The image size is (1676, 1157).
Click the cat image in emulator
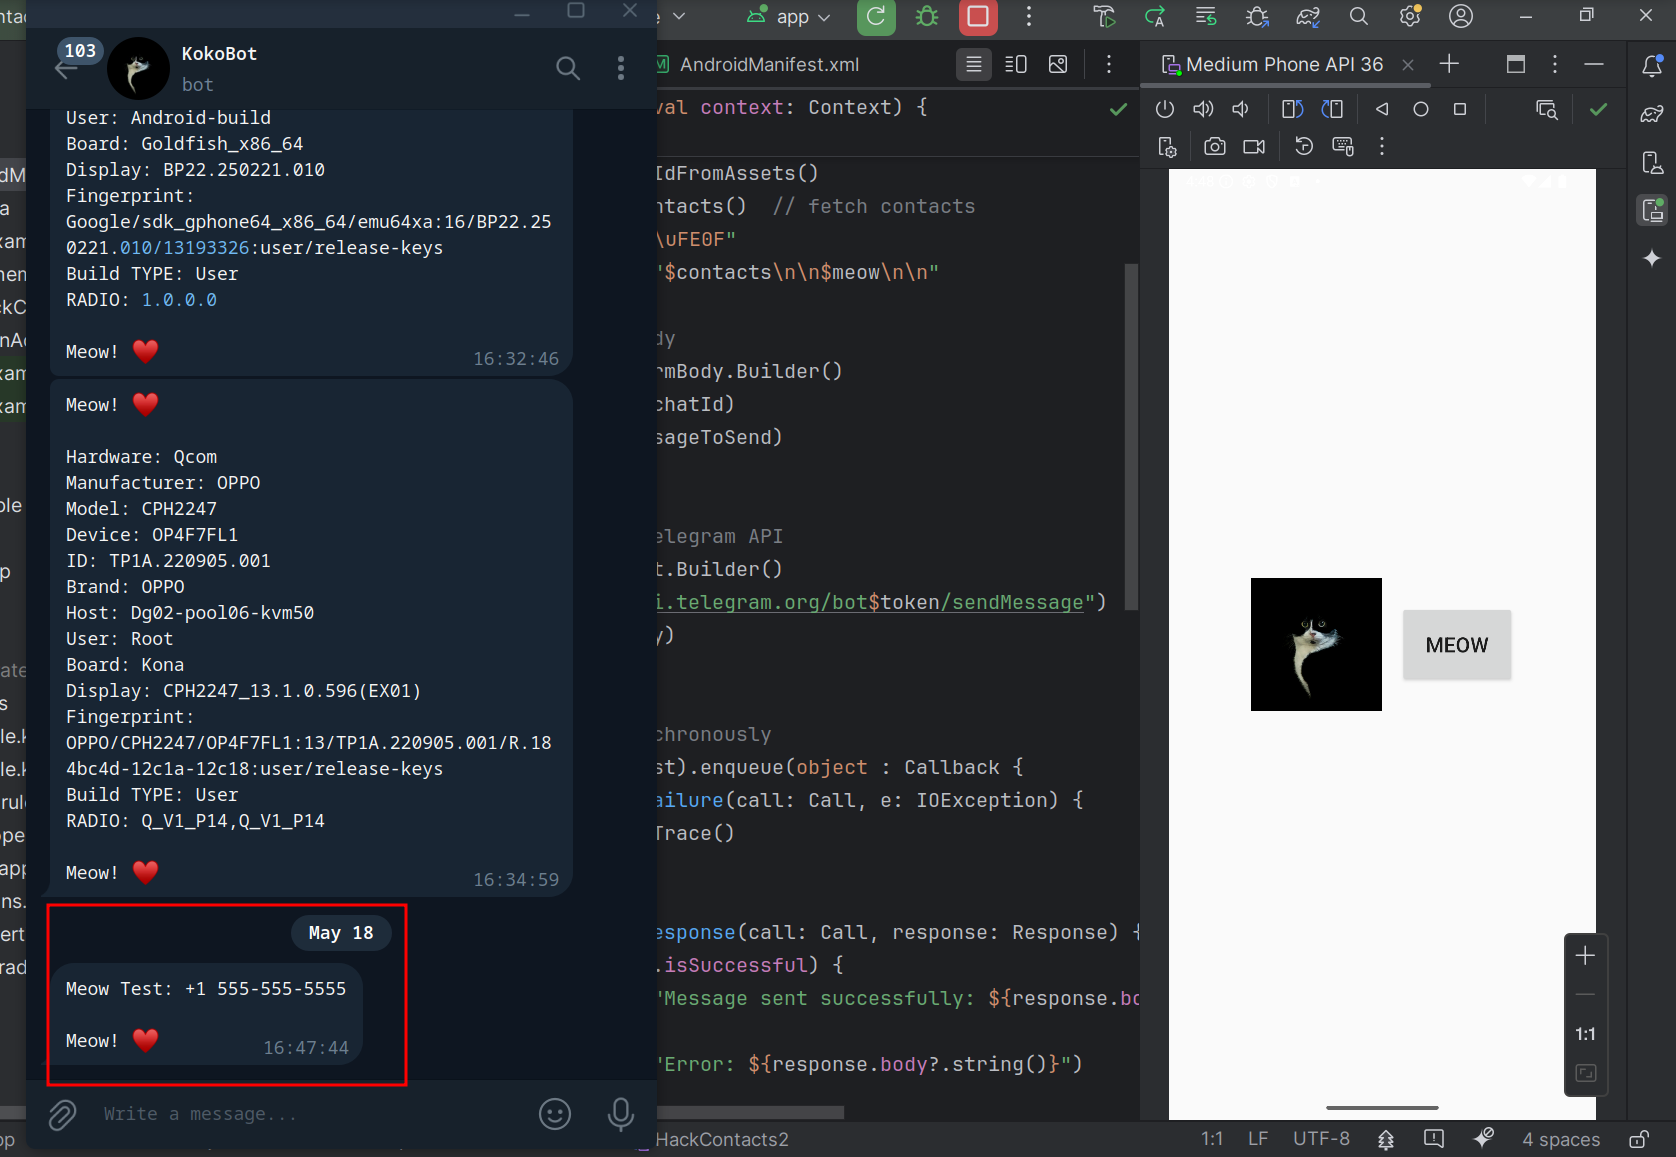point(1316,644)
